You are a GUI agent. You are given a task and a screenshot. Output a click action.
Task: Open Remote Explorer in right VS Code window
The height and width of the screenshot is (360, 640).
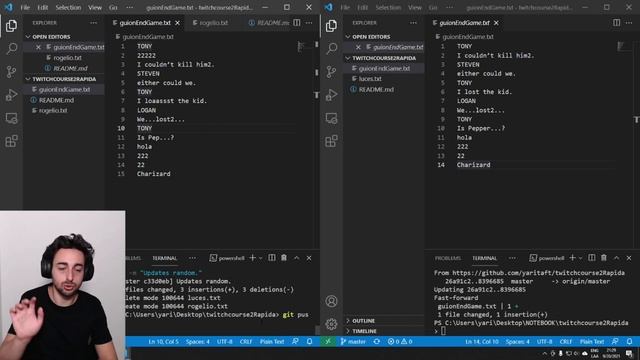tap(331, 118)
